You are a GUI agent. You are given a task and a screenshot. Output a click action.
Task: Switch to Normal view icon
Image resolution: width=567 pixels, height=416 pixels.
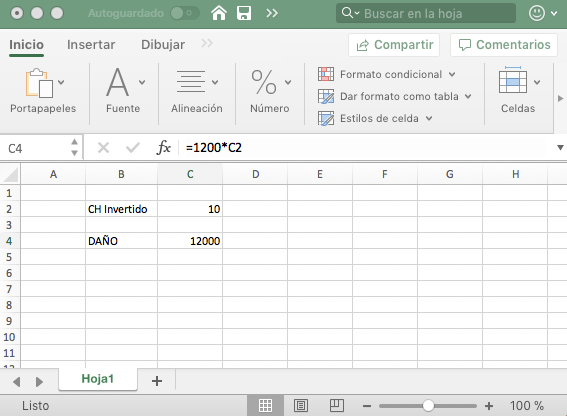(x=265, y=406)
